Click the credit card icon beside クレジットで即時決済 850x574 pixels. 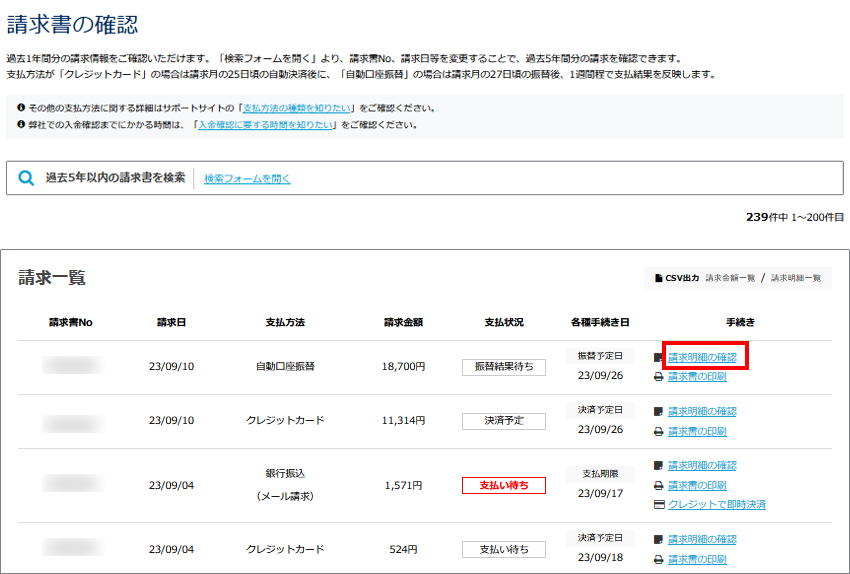coord(658,505)
